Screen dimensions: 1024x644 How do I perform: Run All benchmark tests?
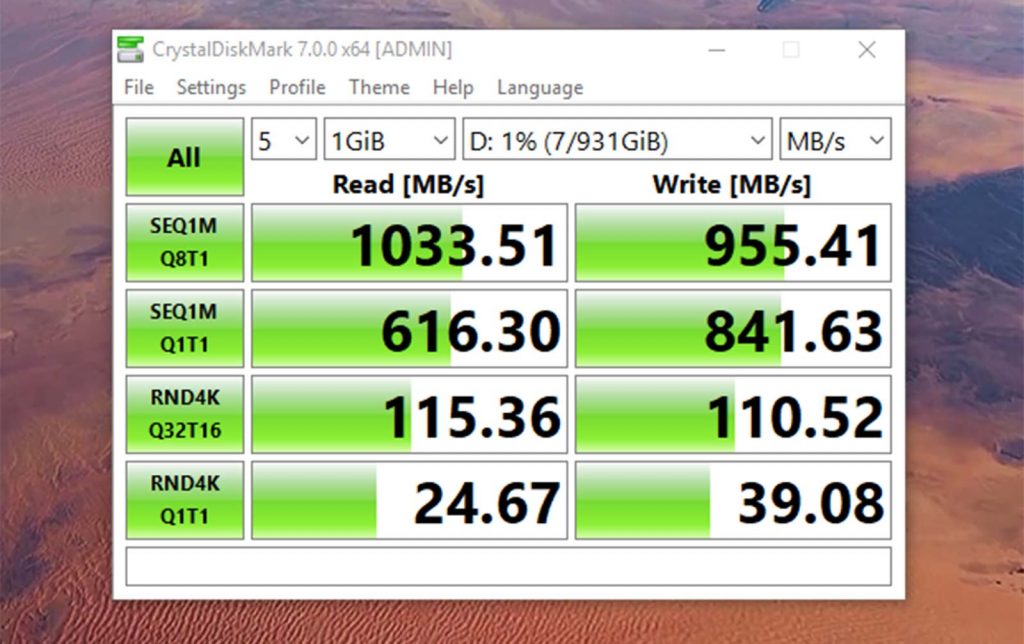coord(184,155)
